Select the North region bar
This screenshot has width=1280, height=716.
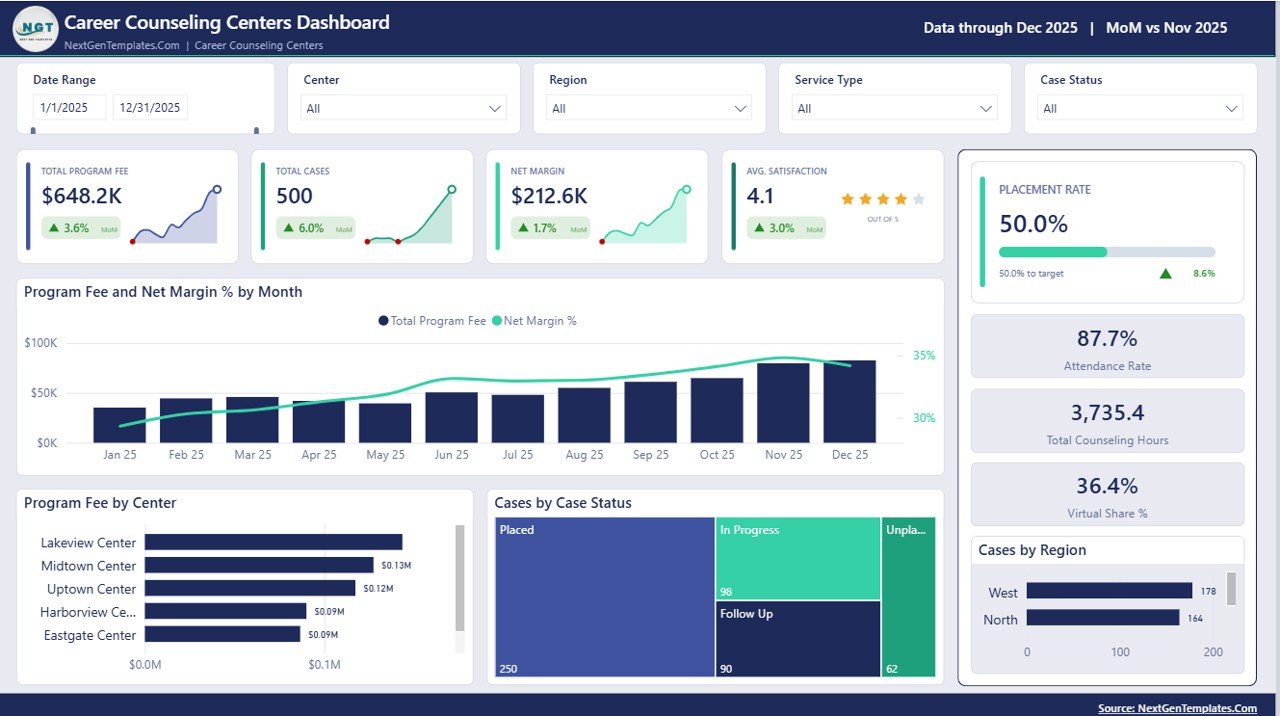click(1103, 618)
